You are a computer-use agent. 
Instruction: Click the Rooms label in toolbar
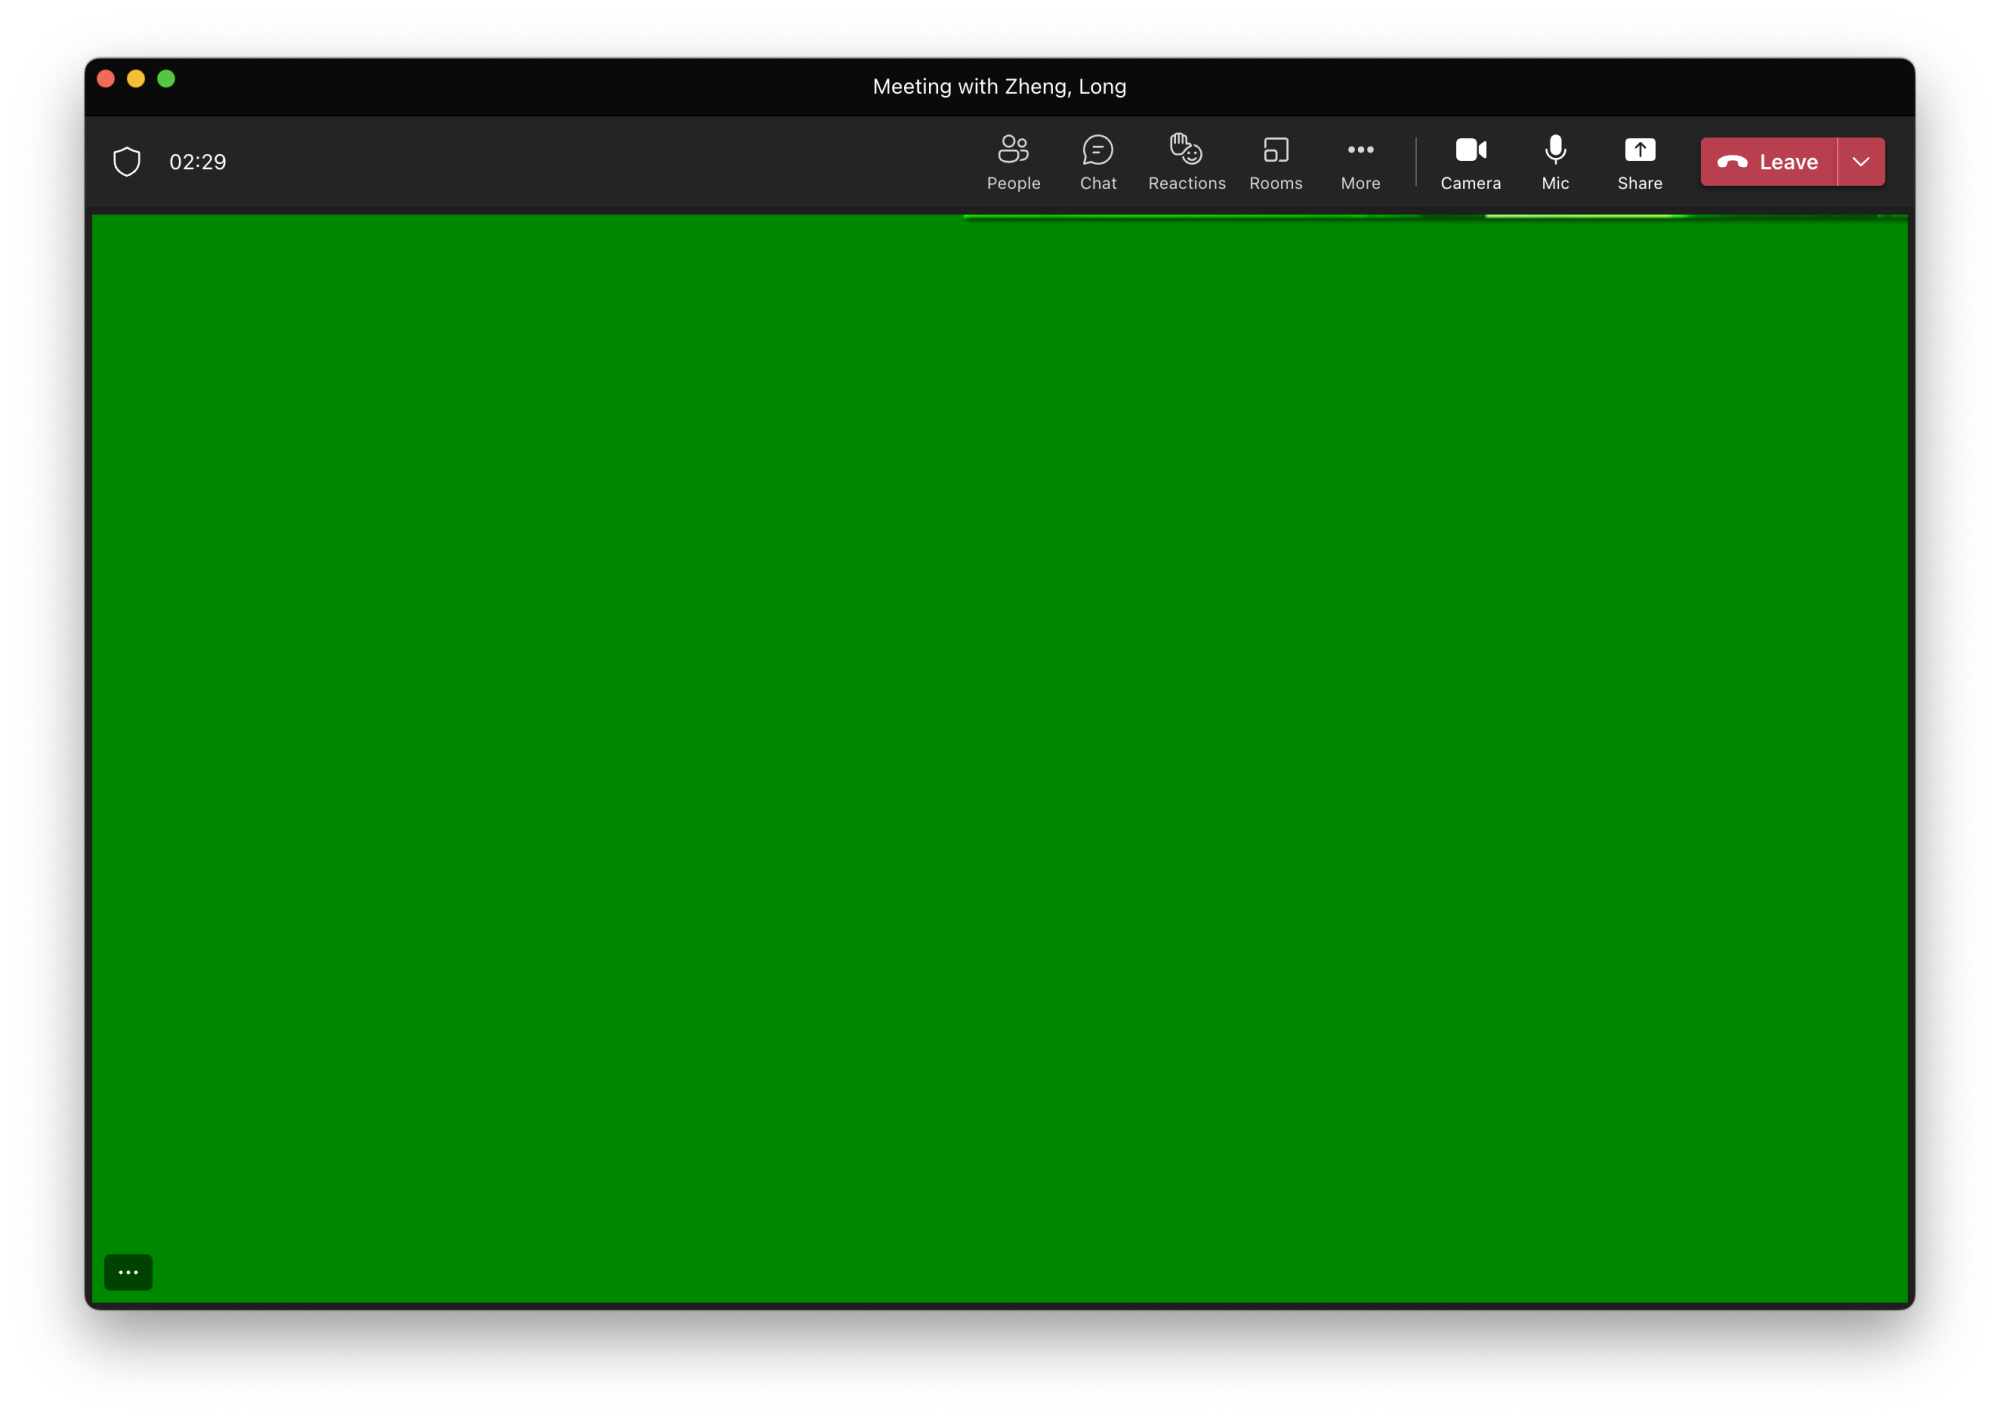(x=1275, y=184)
